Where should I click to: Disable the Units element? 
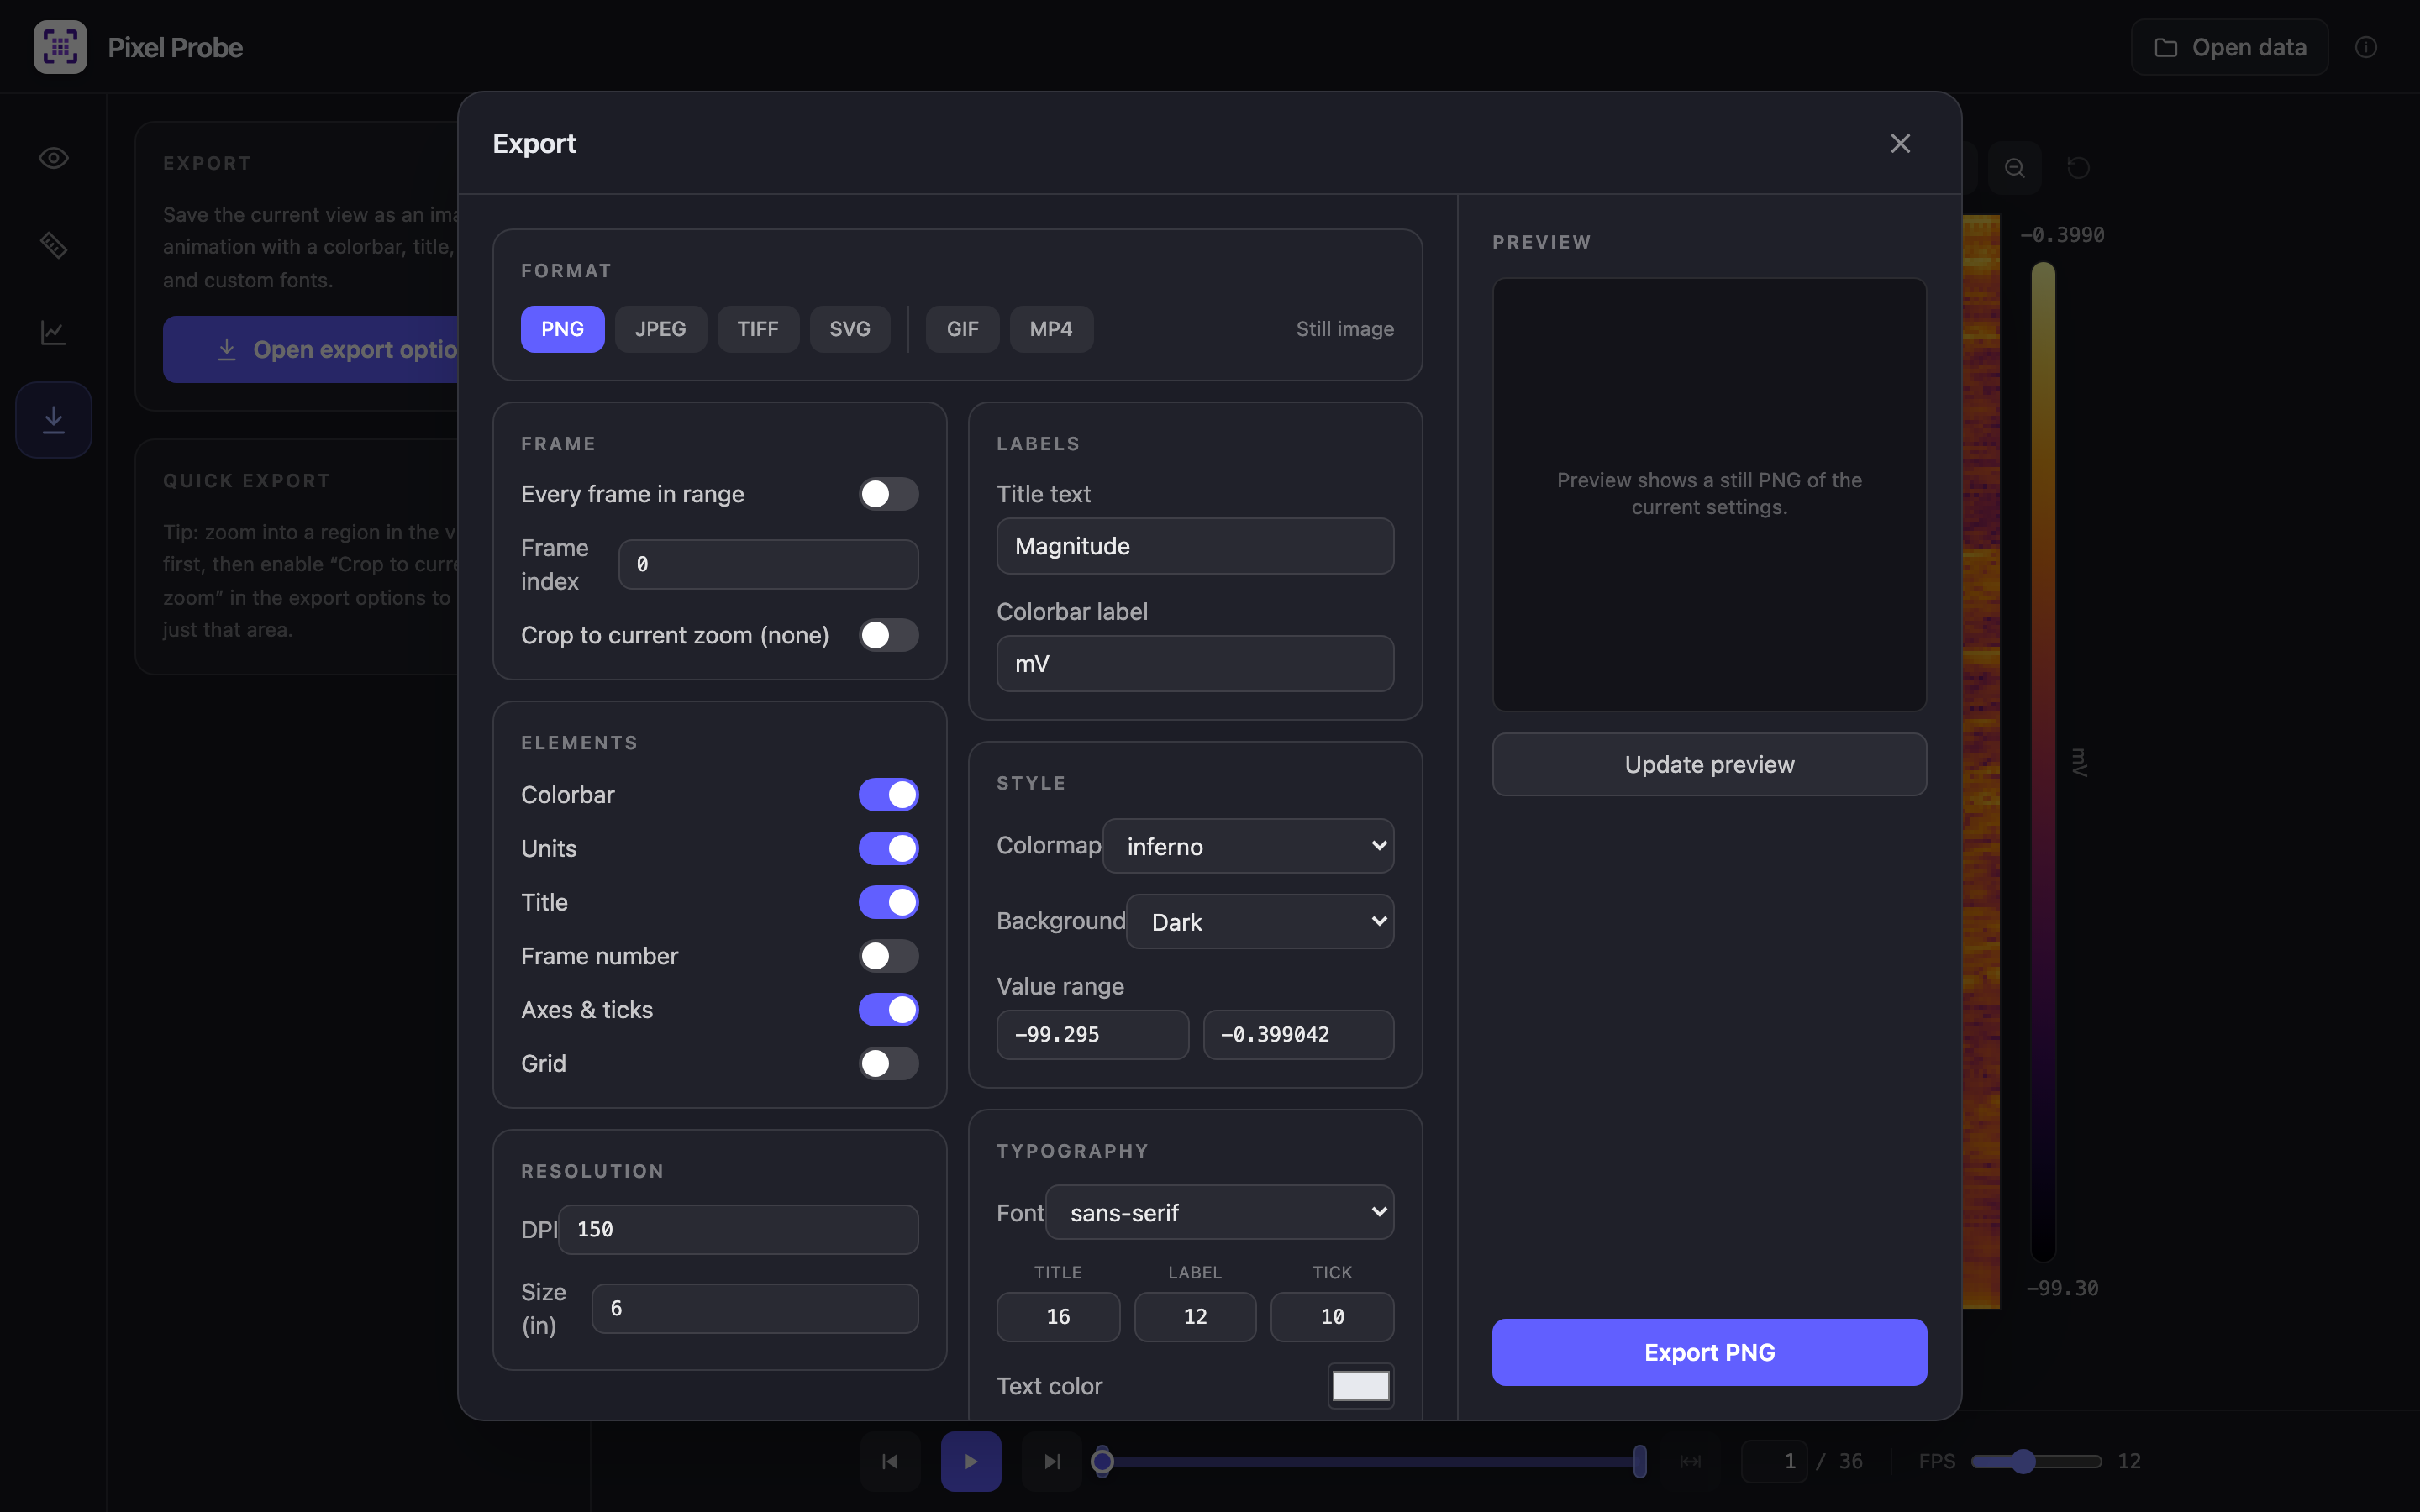888,848
